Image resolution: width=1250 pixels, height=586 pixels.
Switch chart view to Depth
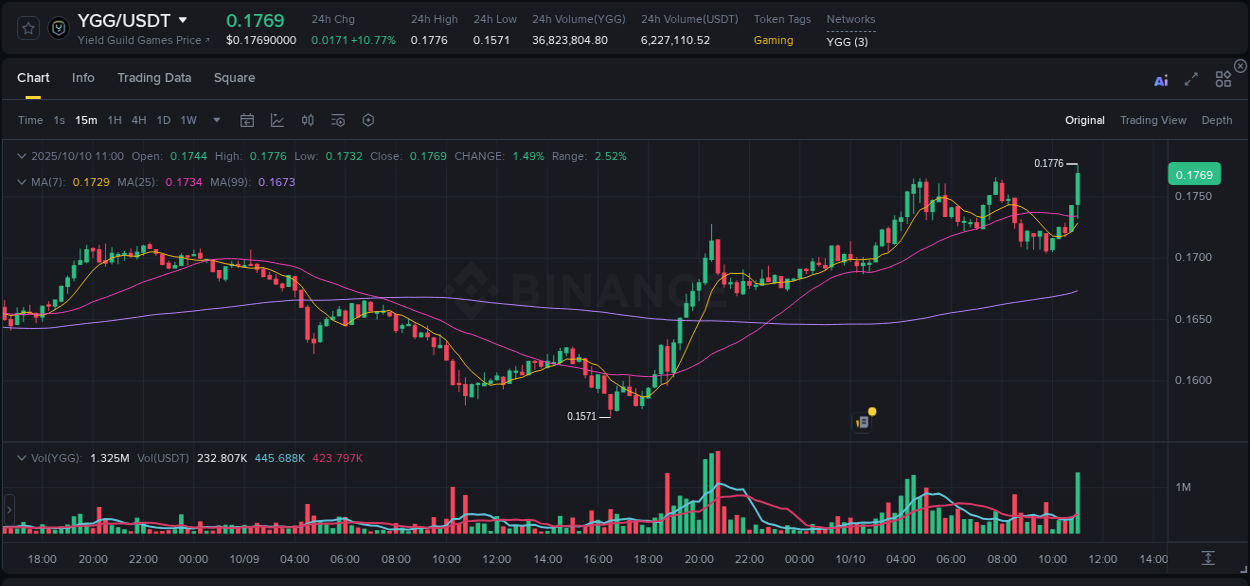1216,120
